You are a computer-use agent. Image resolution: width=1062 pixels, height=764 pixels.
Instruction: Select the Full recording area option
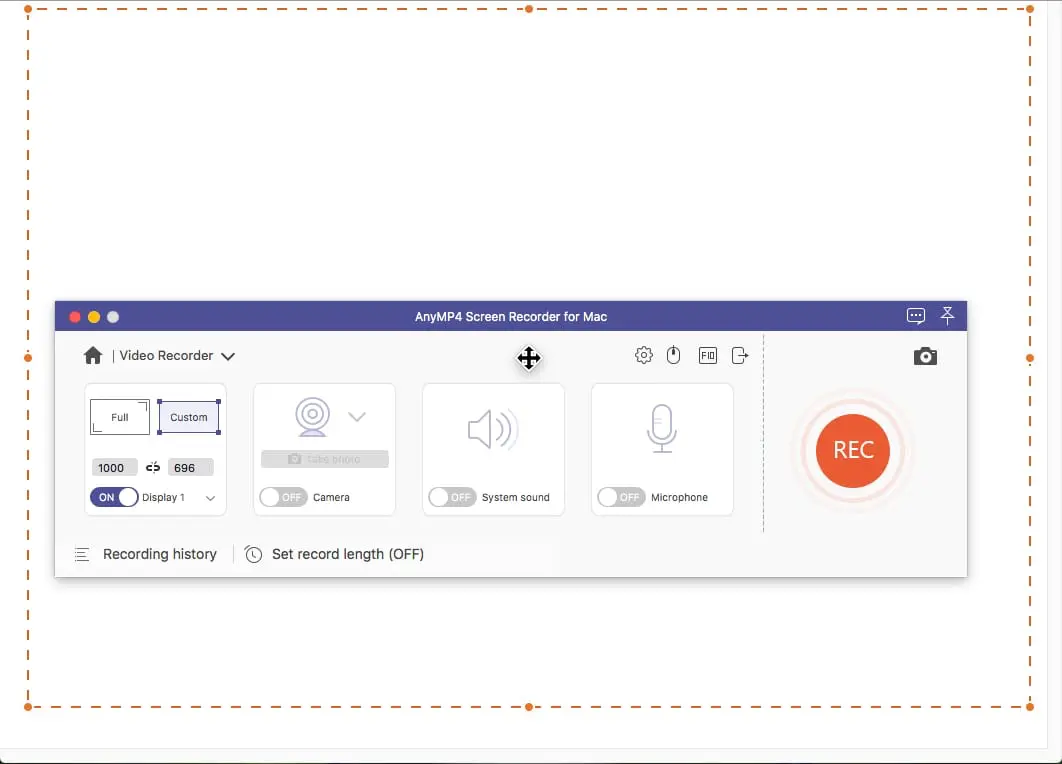coord(119,416)
